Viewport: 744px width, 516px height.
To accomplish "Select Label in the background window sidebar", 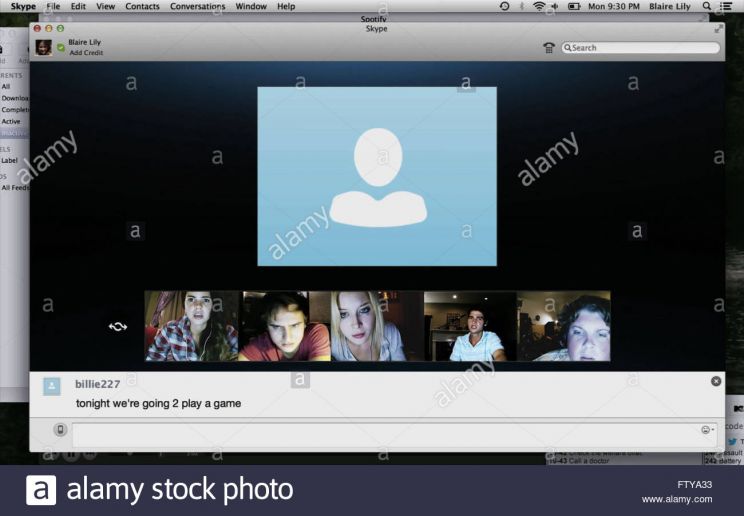I will coord(9,160).
